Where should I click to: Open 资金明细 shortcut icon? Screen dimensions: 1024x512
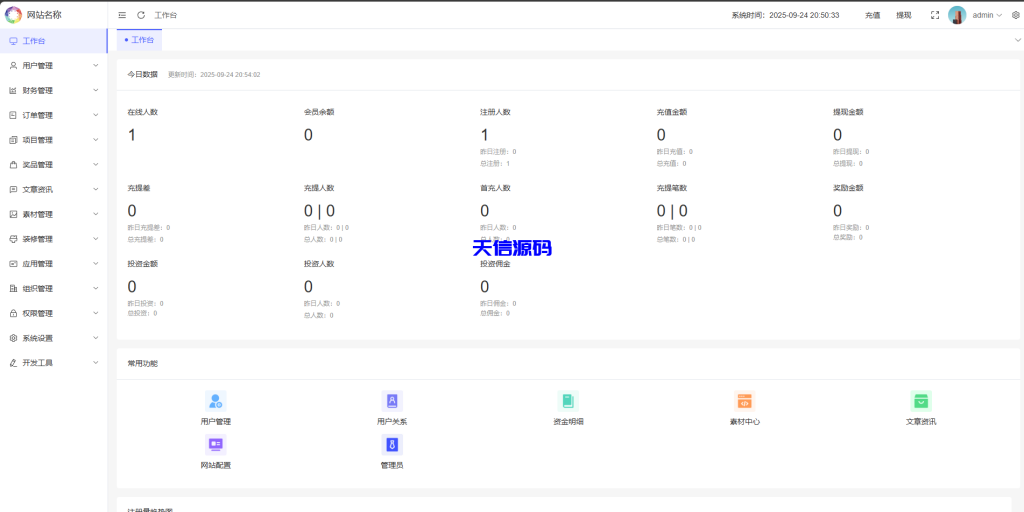[x=568, y=401]
